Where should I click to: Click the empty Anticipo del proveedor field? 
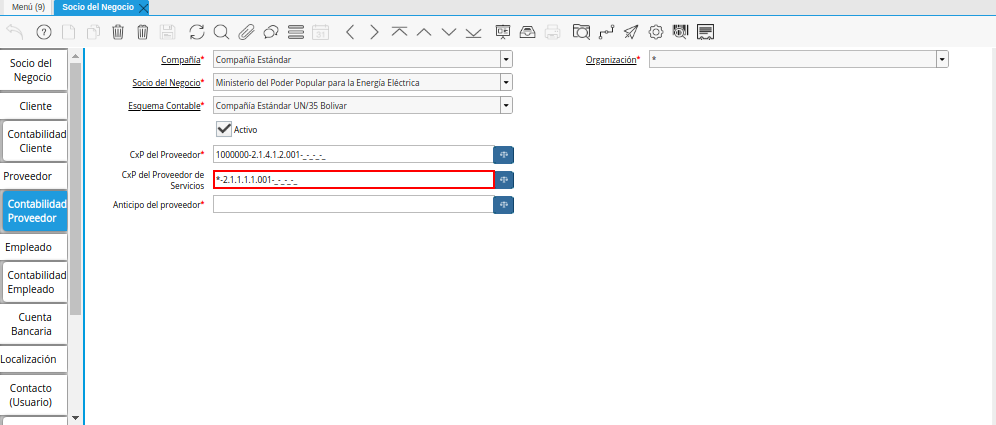pos(353,205)
